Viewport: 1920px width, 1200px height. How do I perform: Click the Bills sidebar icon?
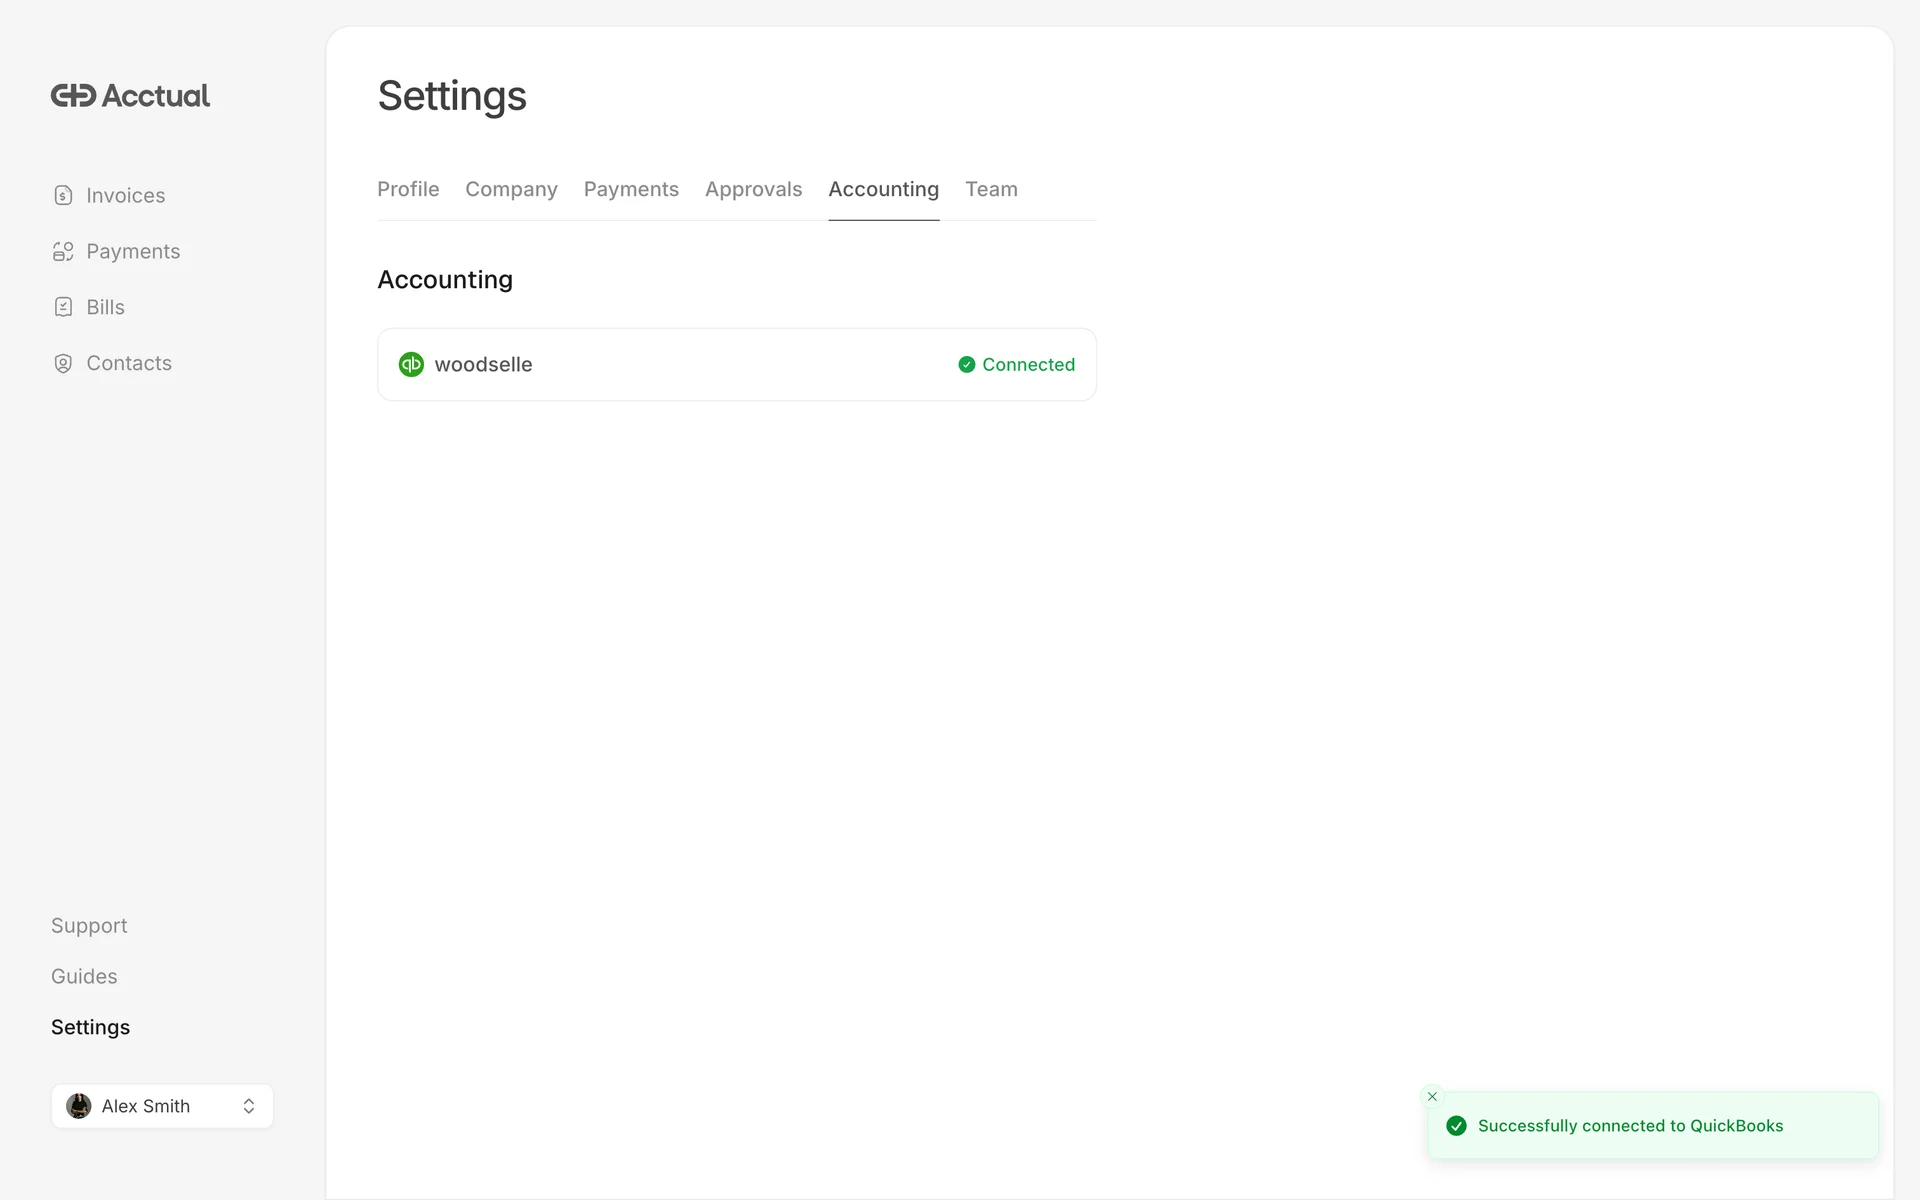tap(63, 308)
